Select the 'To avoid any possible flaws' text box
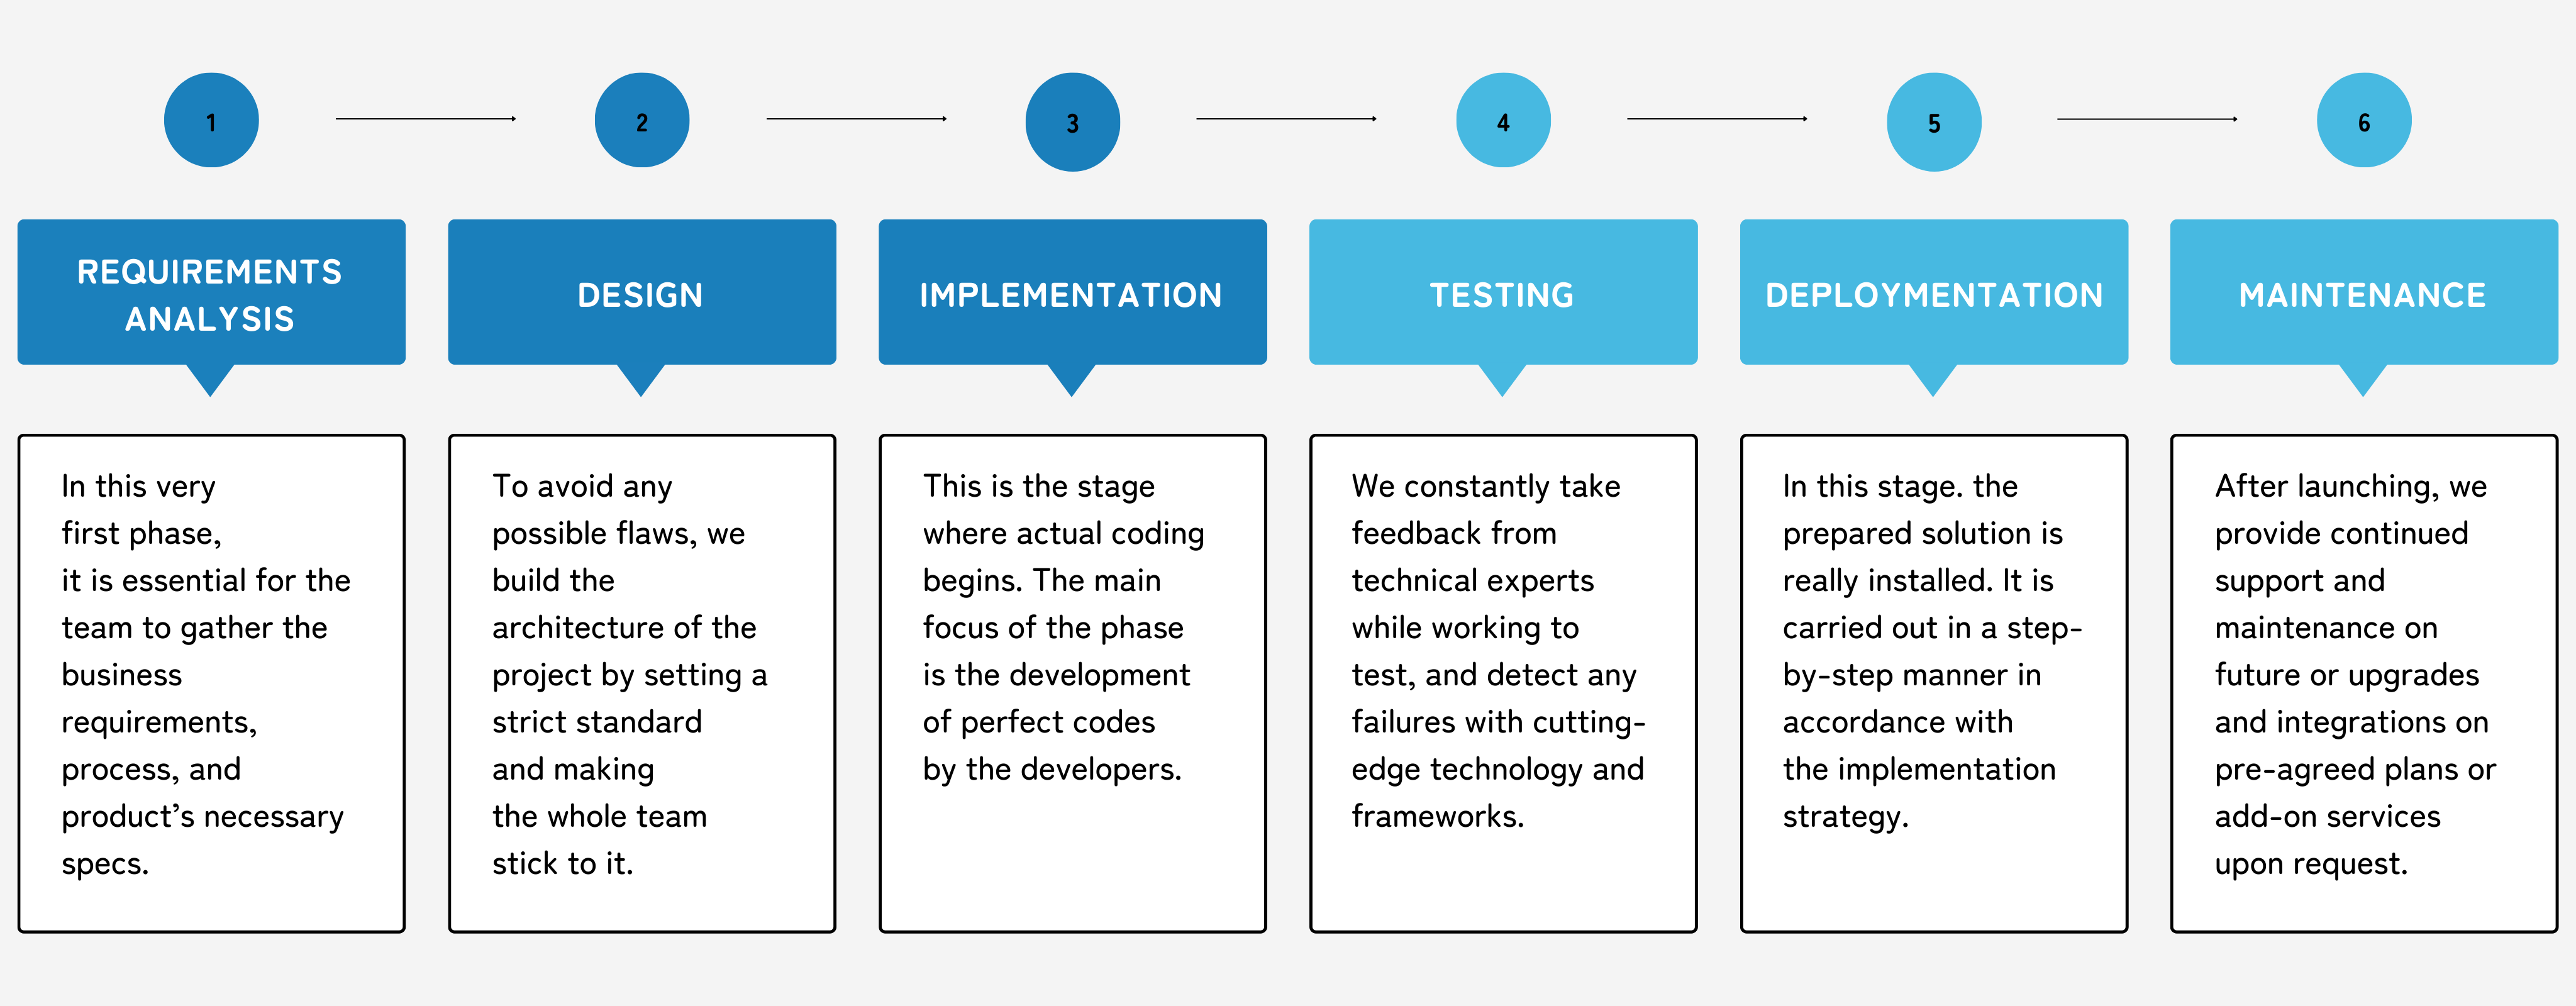Image resolution: width=2576 pixels, height=1006 pixels. point(642,683)
